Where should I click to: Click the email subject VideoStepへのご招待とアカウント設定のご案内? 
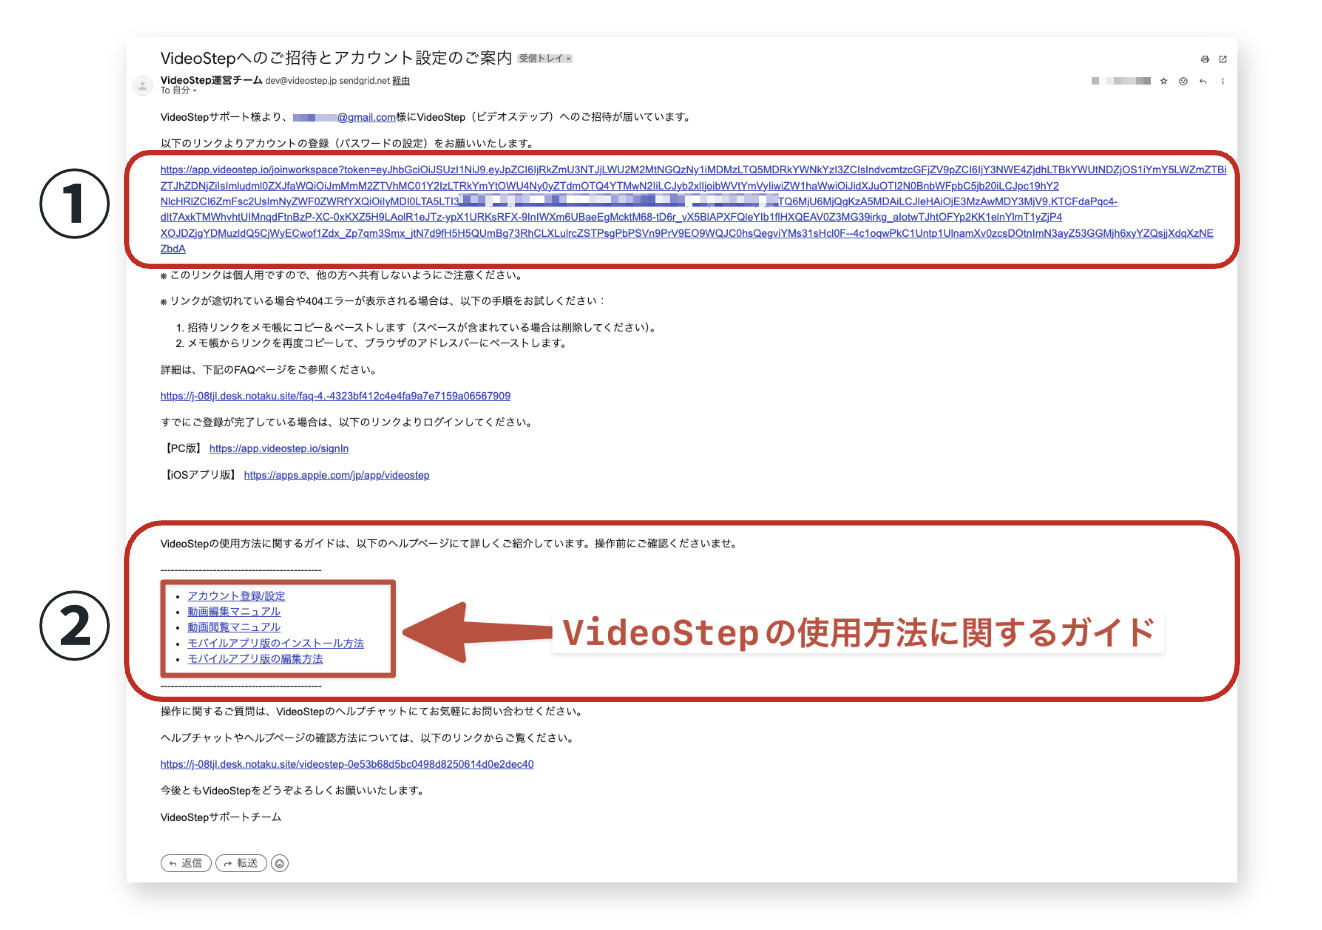point(336,58)
